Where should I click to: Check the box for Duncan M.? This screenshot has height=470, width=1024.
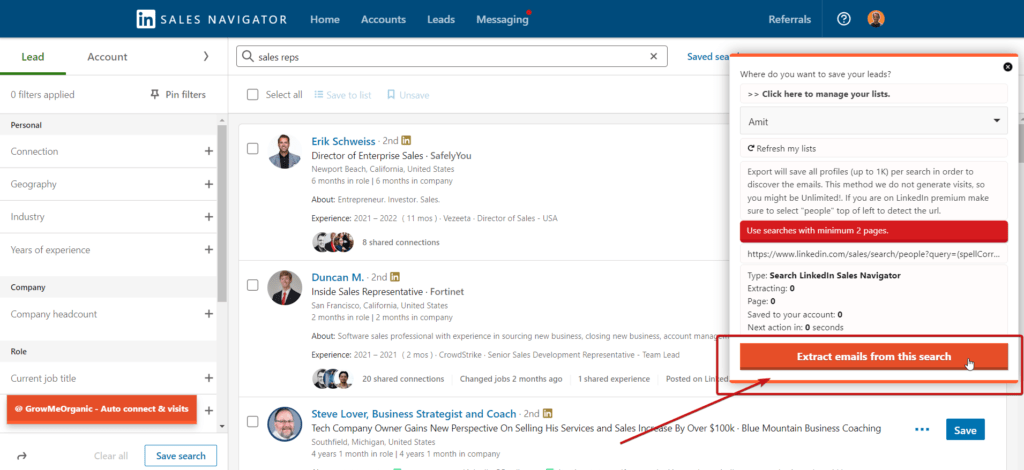[x=253, y=285]
